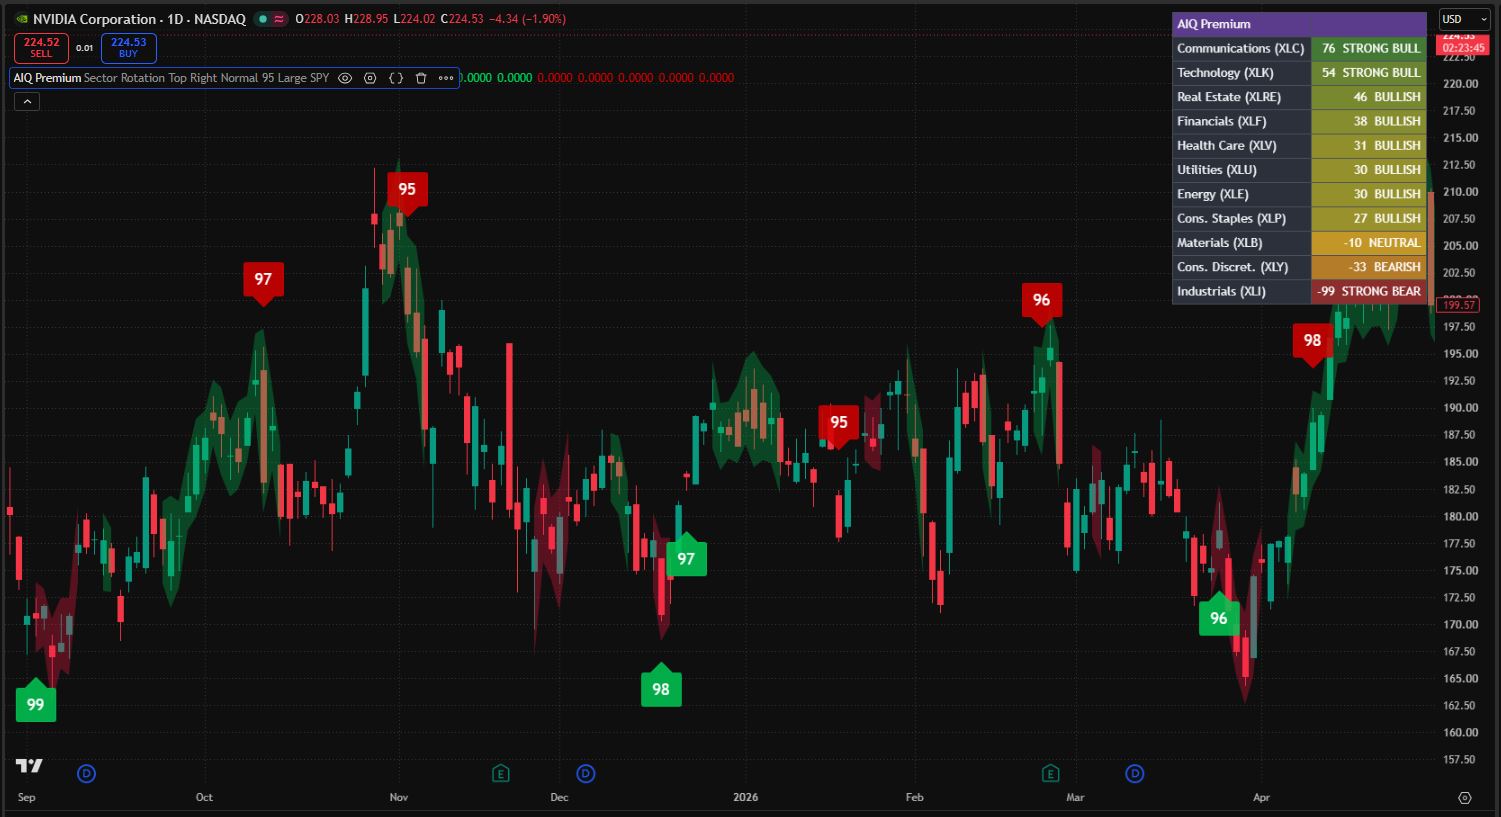Click the '-99 STRONG BEAR' score cell
The height and width of the screenshot is (817, 1501).
point(1368,291)
